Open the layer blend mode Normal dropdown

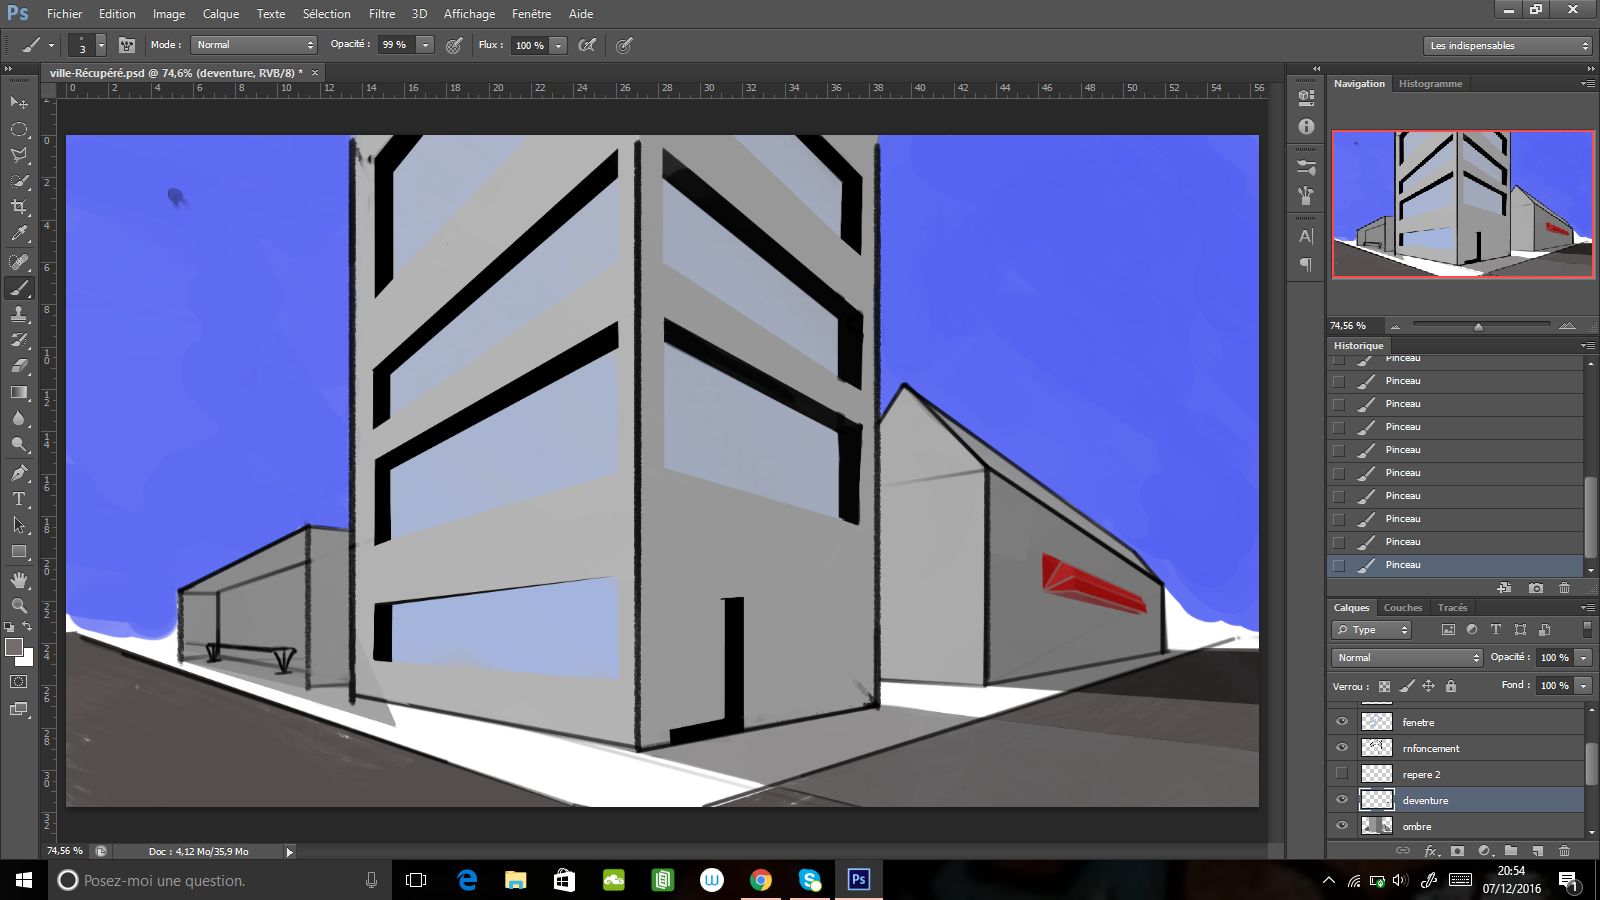(x=1407, y=658)
